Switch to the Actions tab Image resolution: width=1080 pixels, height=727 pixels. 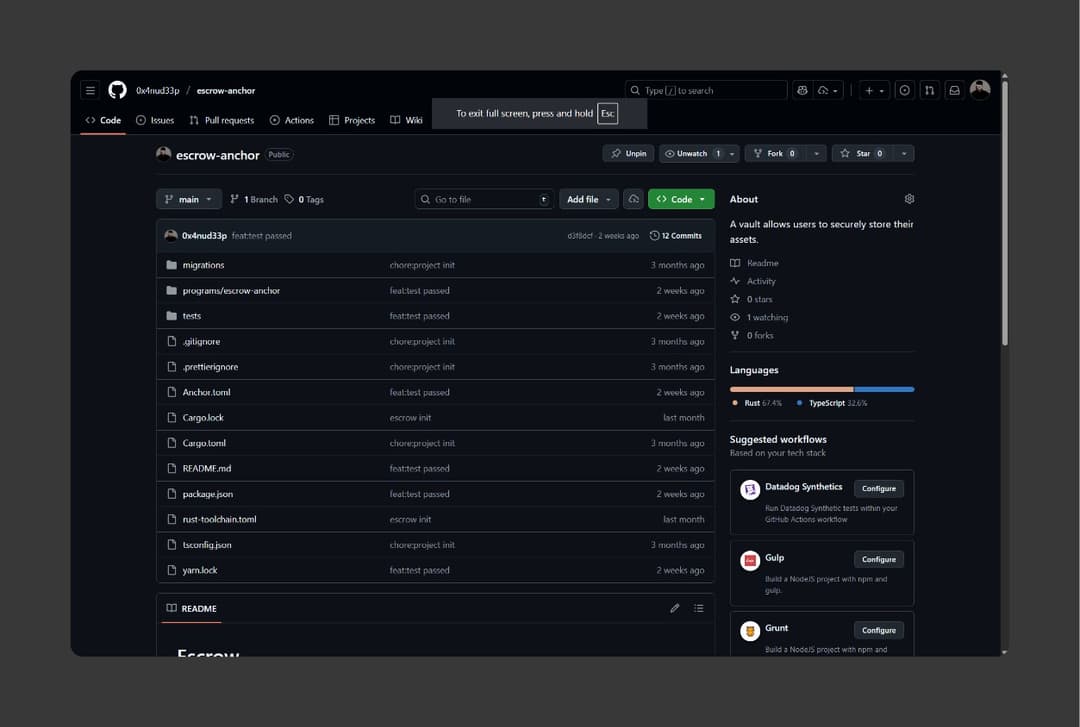(x=292, y=120)
